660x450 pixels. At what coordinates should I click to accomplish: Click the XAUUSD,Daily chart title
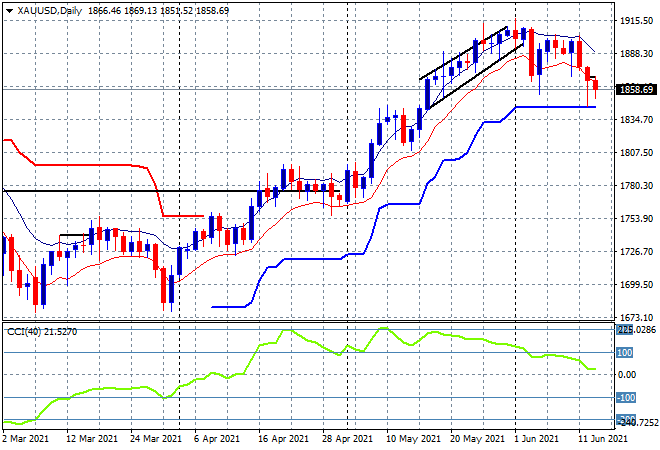(50, 11)
